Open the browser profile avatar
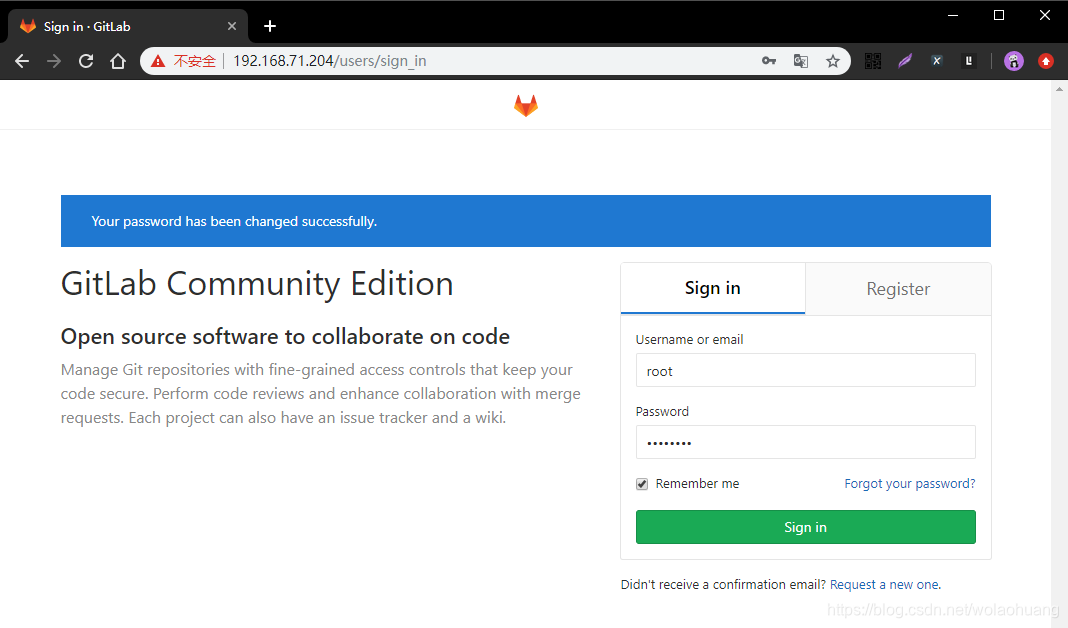The height and width of the screenshot is (628, 1068). [1014, 61]
